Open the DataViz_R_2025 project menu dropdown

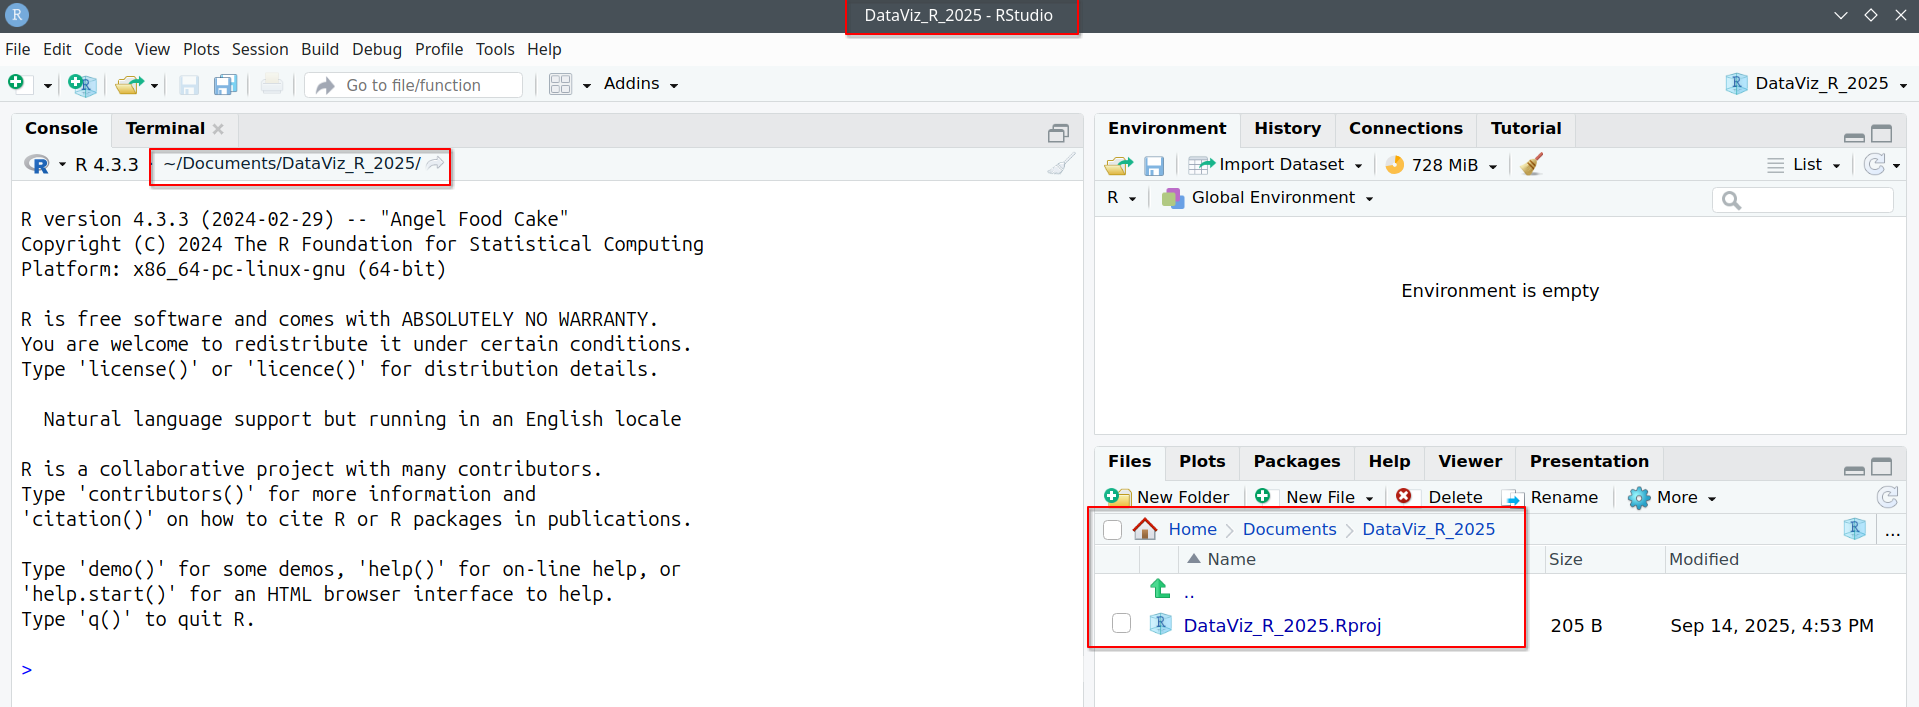click(x=1817, y=84)
